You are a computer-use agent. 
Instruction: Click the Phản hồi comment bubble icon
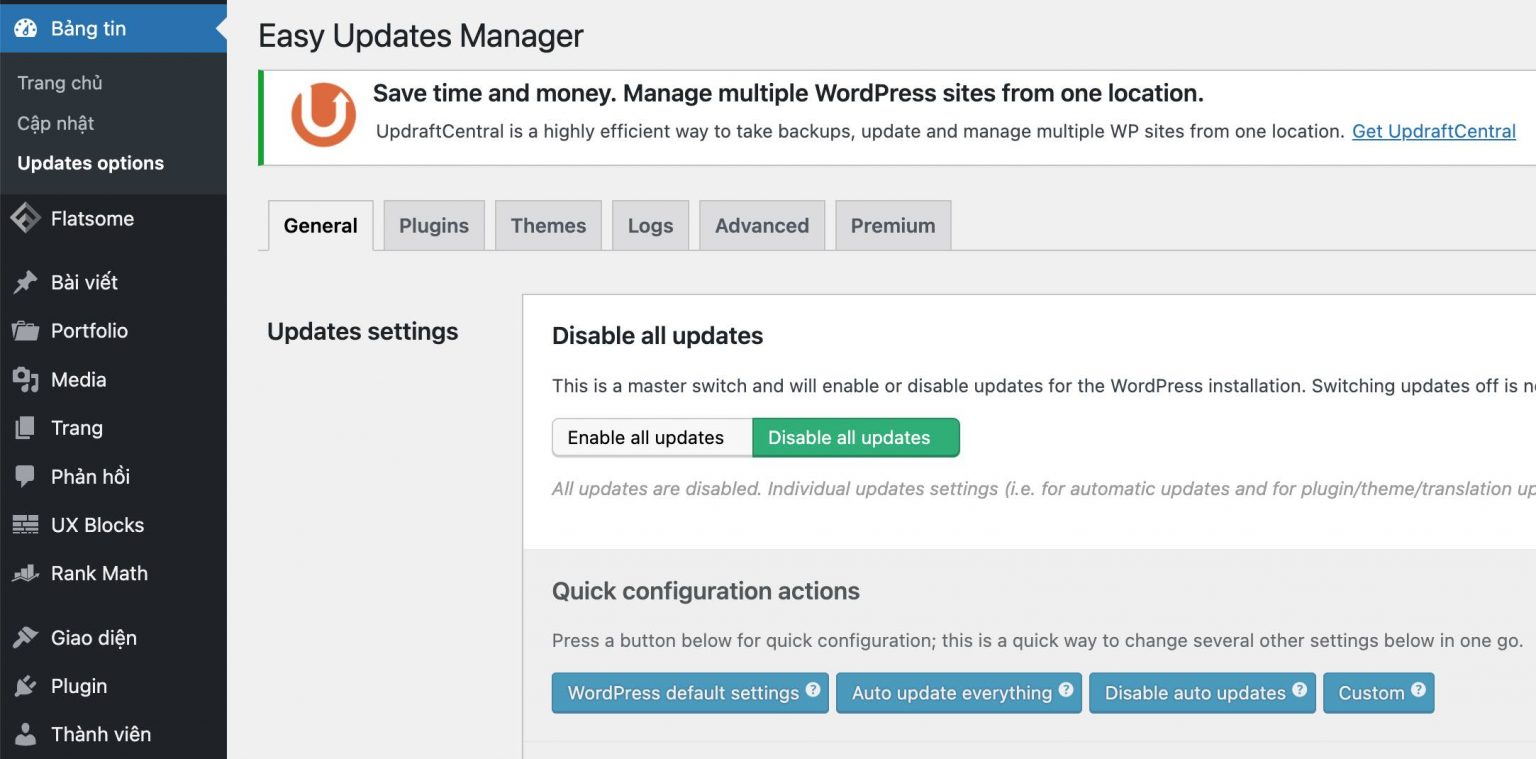click(x=25, y=477)
